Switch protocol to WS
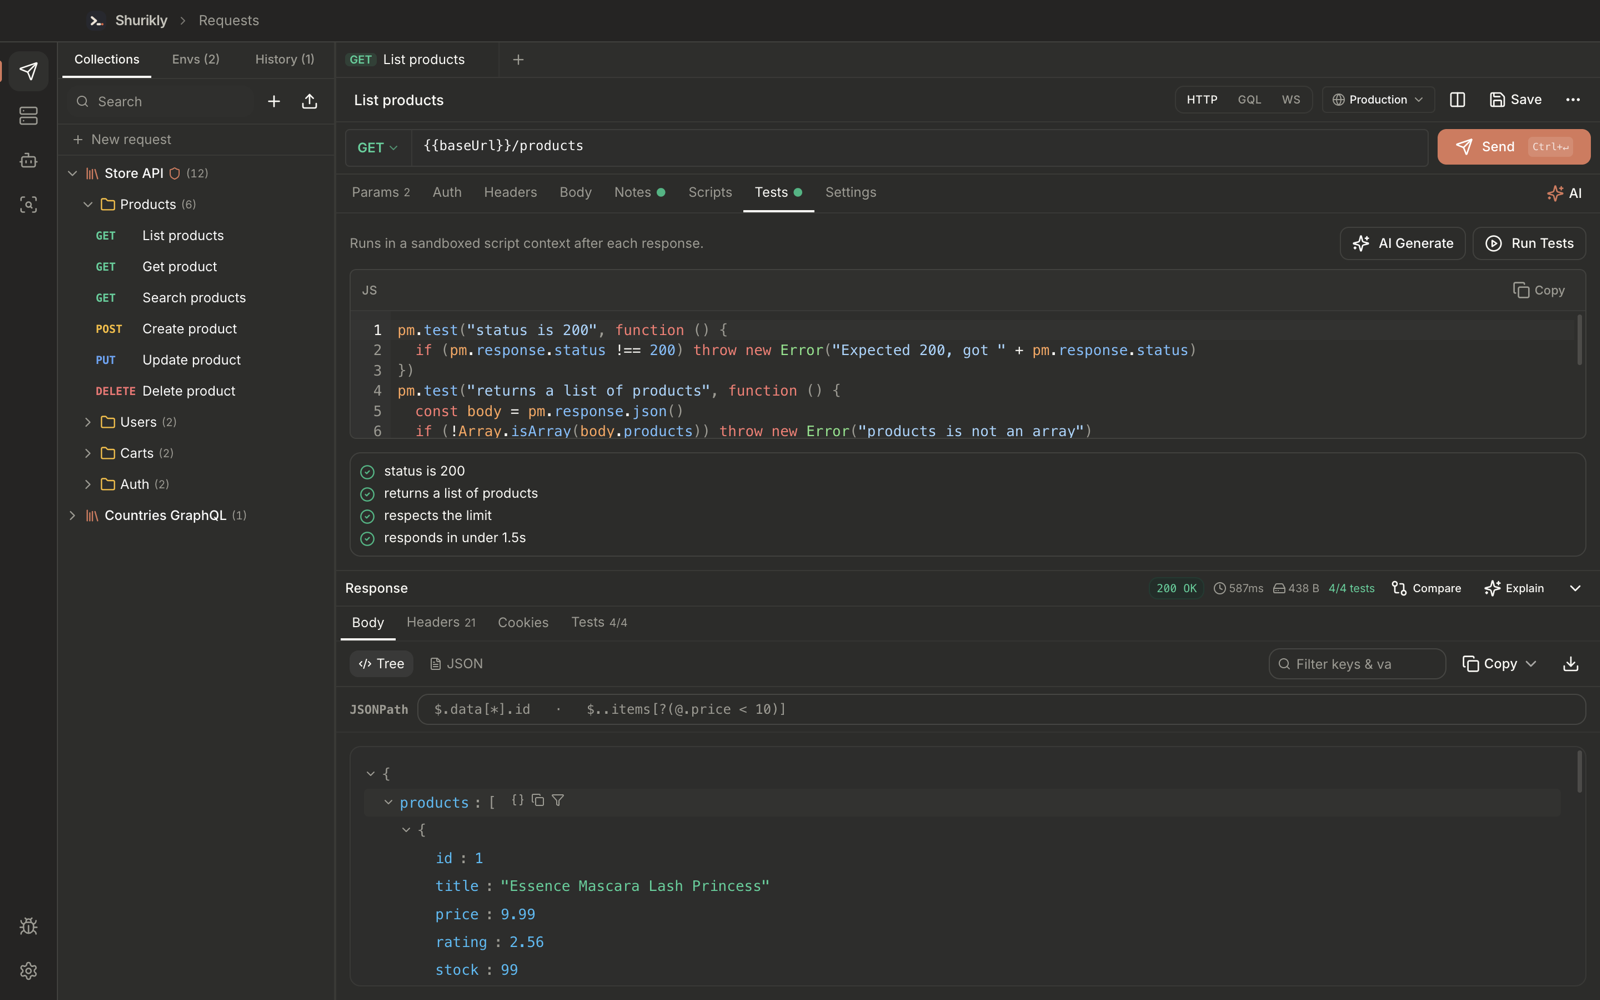 [x=1291, y=100]
